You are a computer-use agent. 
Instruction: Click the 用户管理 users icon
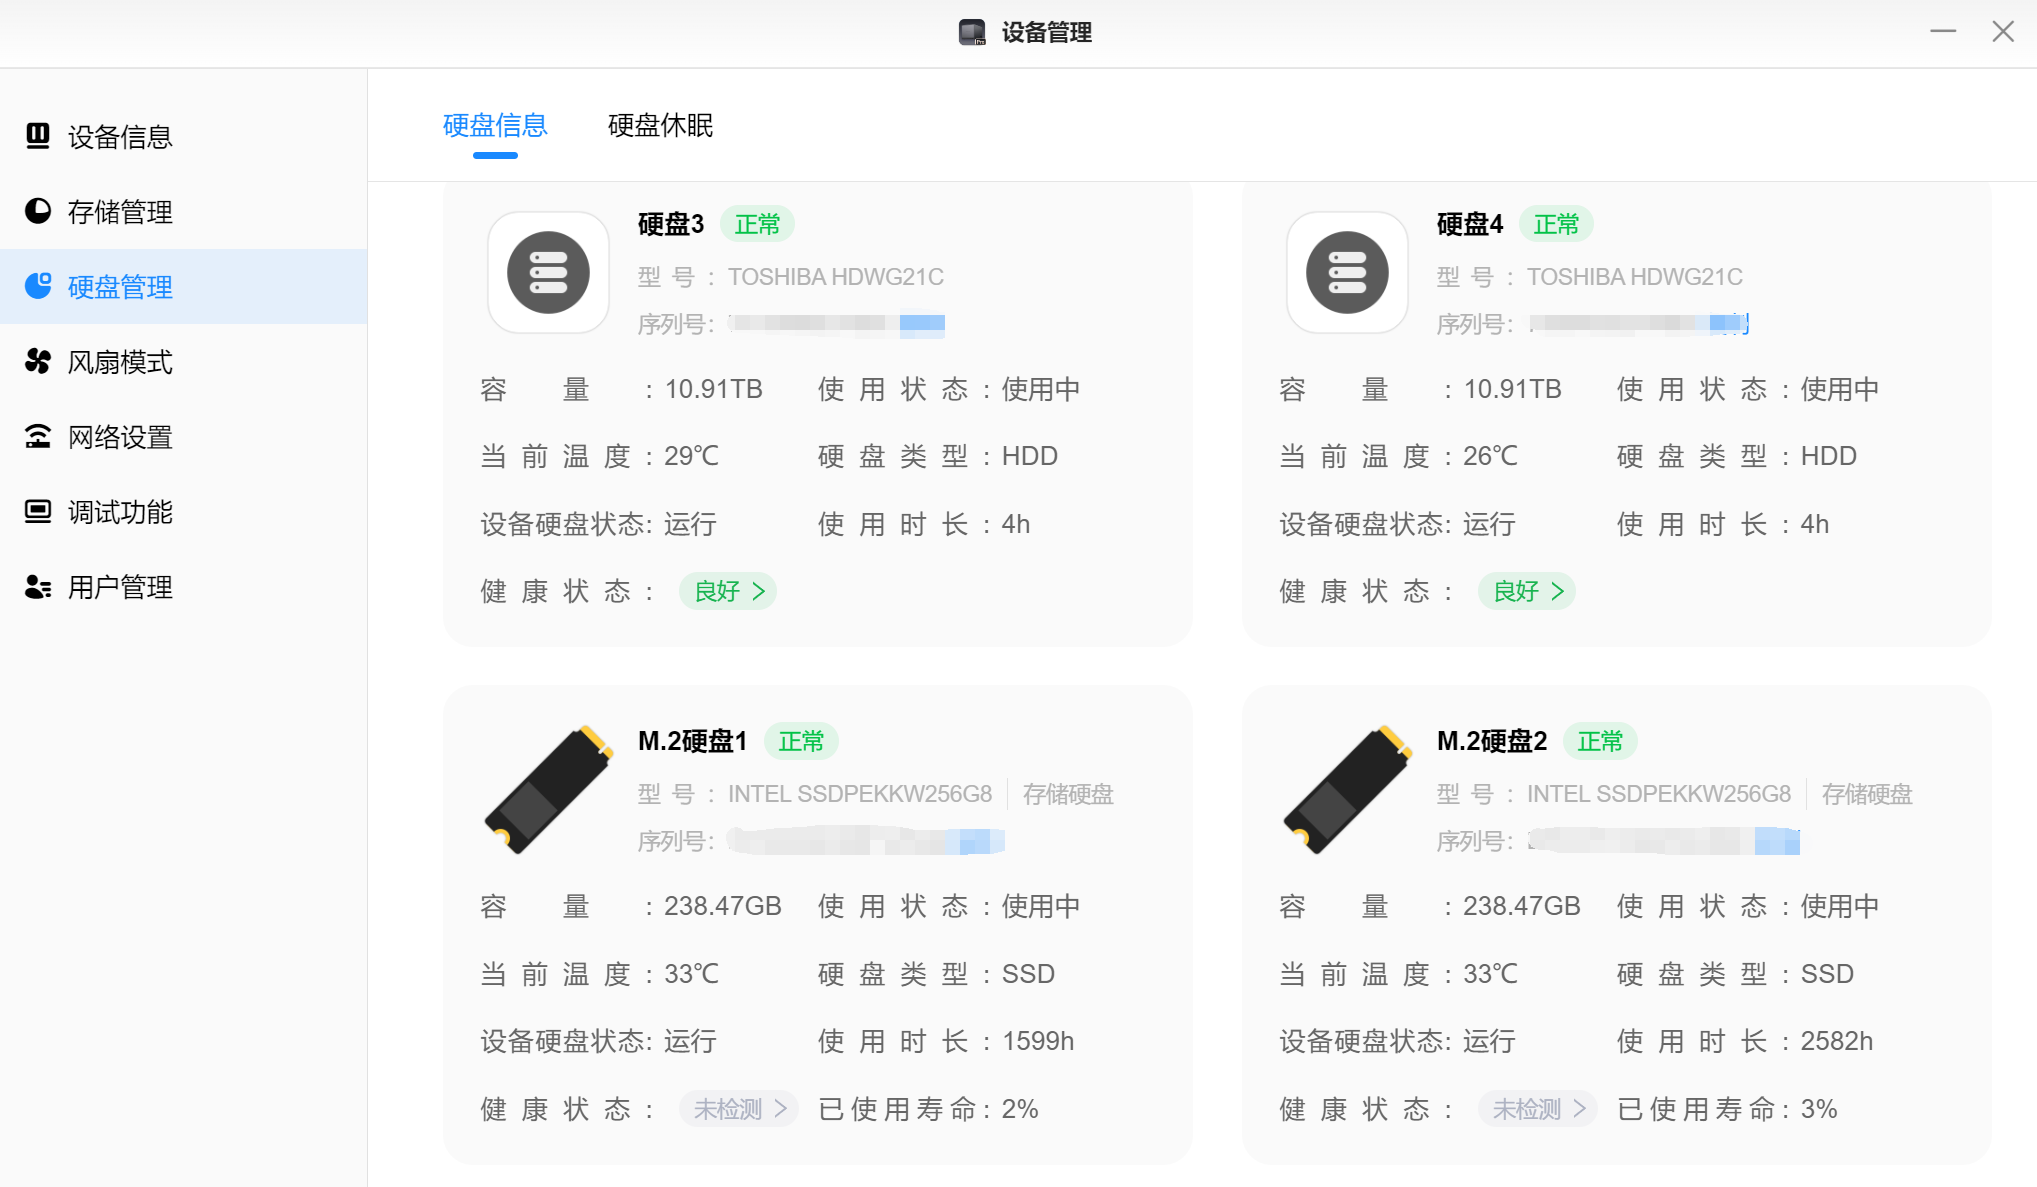(38, 586)
